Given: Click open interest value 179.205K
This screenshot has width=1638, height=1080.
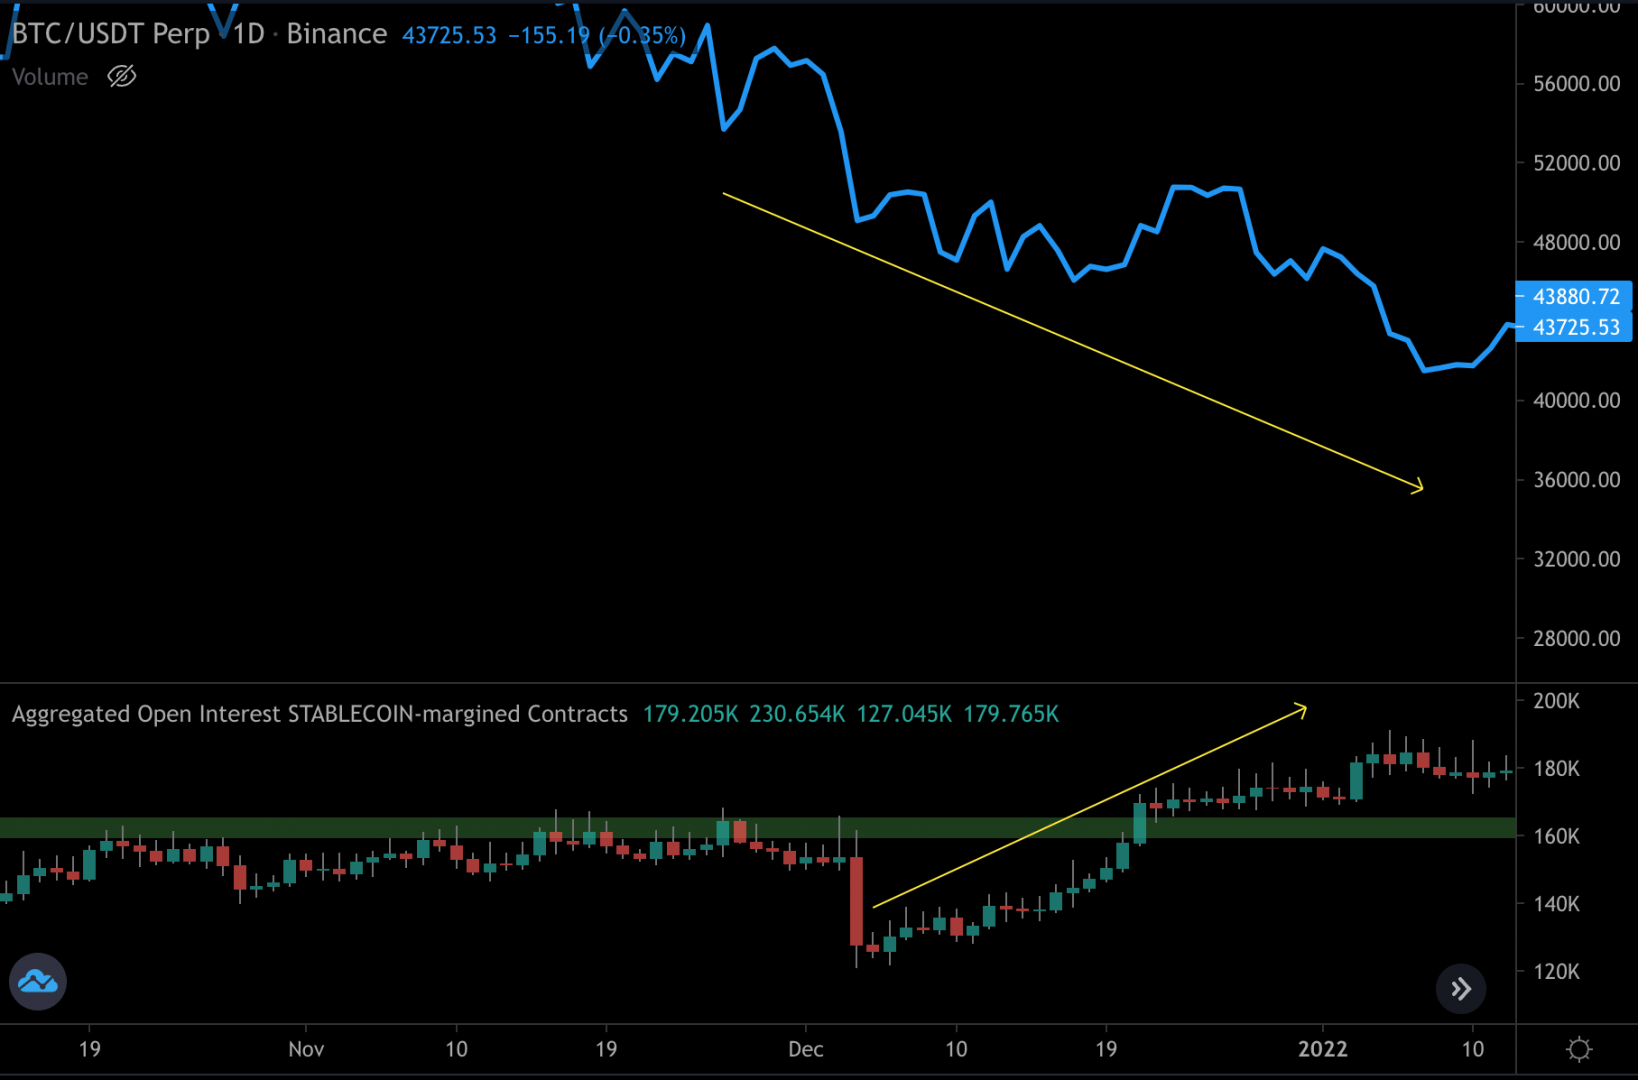Looking at the screenshot, I should pyautogui.click(x=690, y=714).
